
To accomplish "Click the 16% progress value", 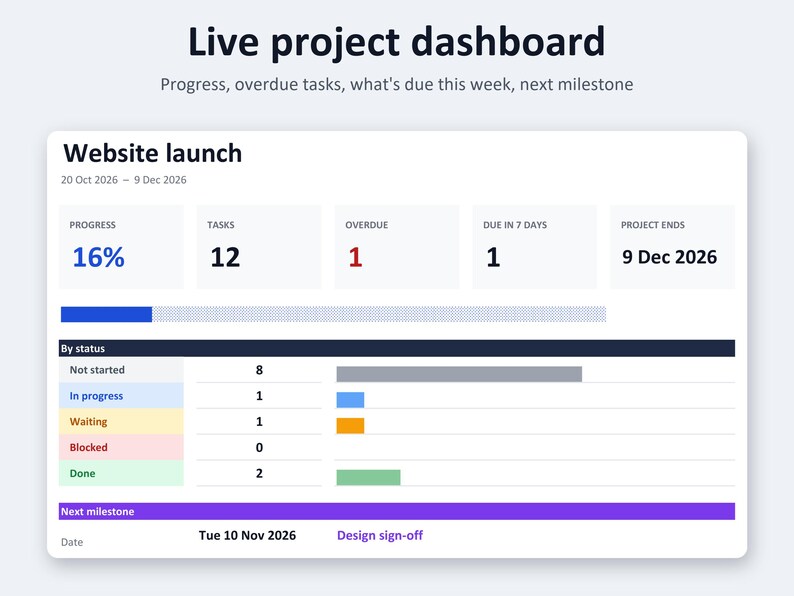I will [x=98, y=257].
